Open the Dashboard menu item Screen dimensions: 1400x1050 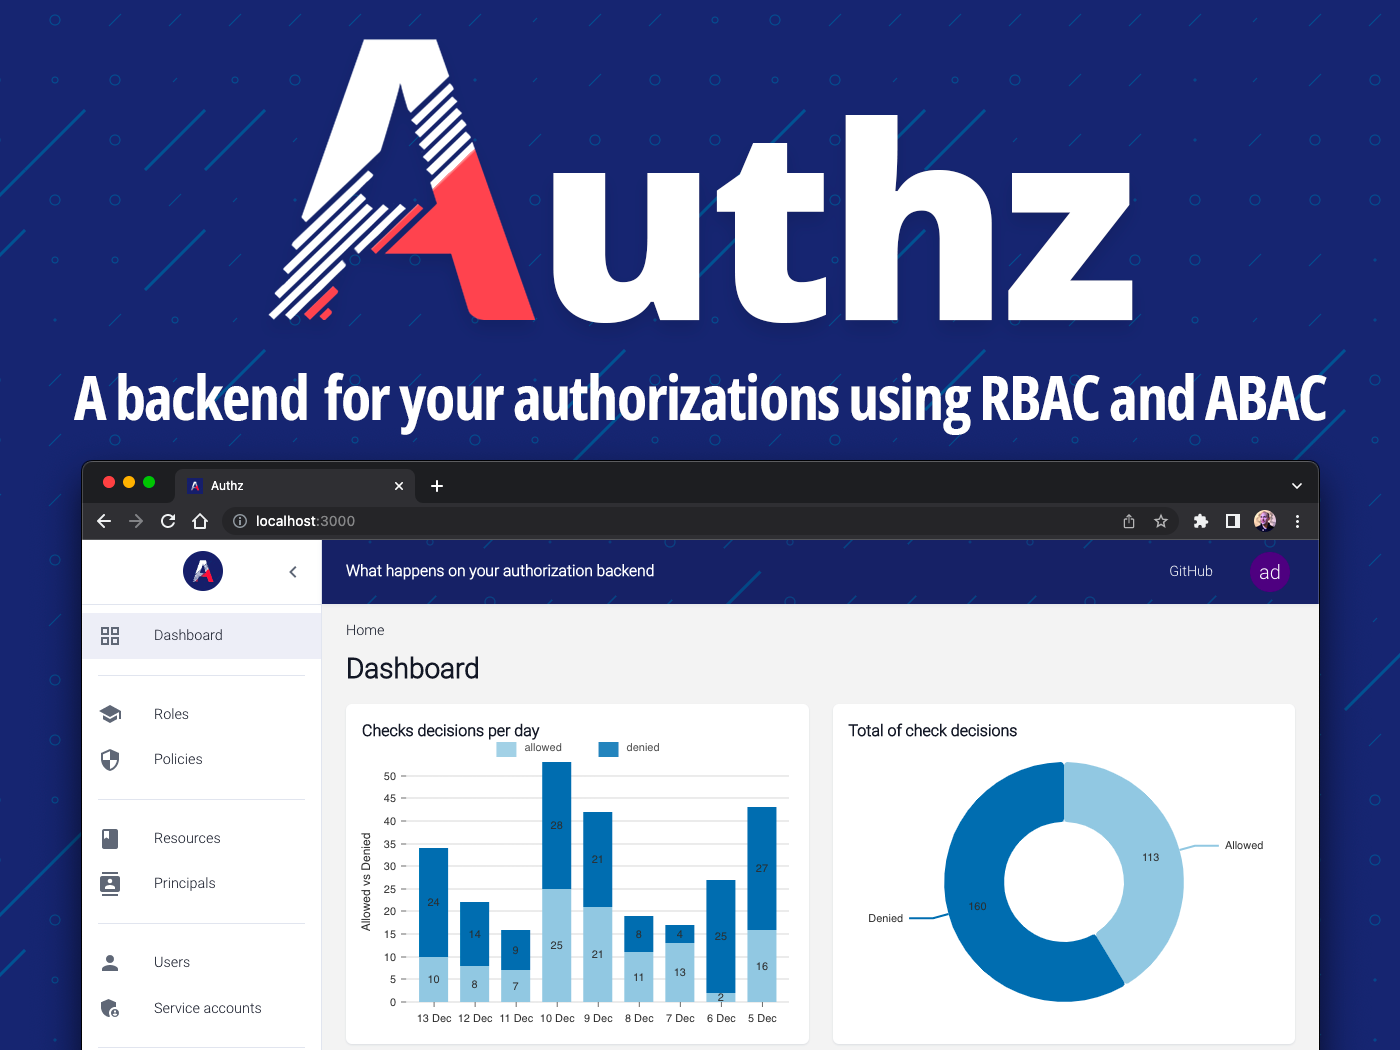coord(201,636)
